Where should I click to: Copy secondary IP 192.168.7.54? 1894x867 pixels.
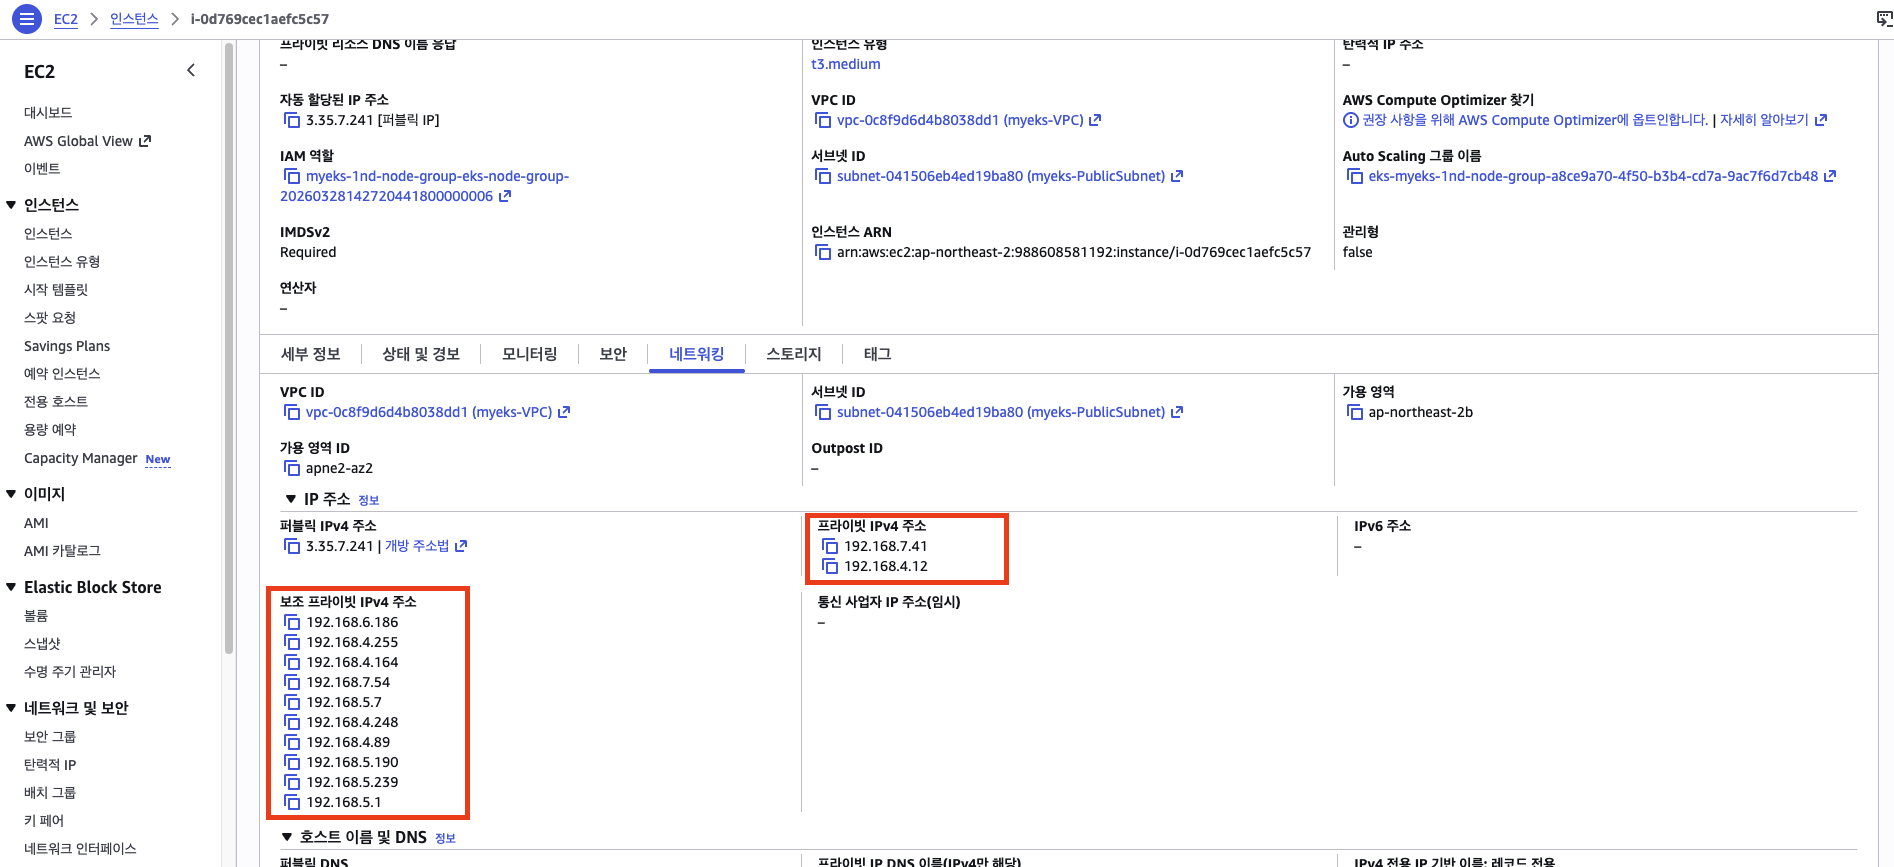[x=292, y=682]
